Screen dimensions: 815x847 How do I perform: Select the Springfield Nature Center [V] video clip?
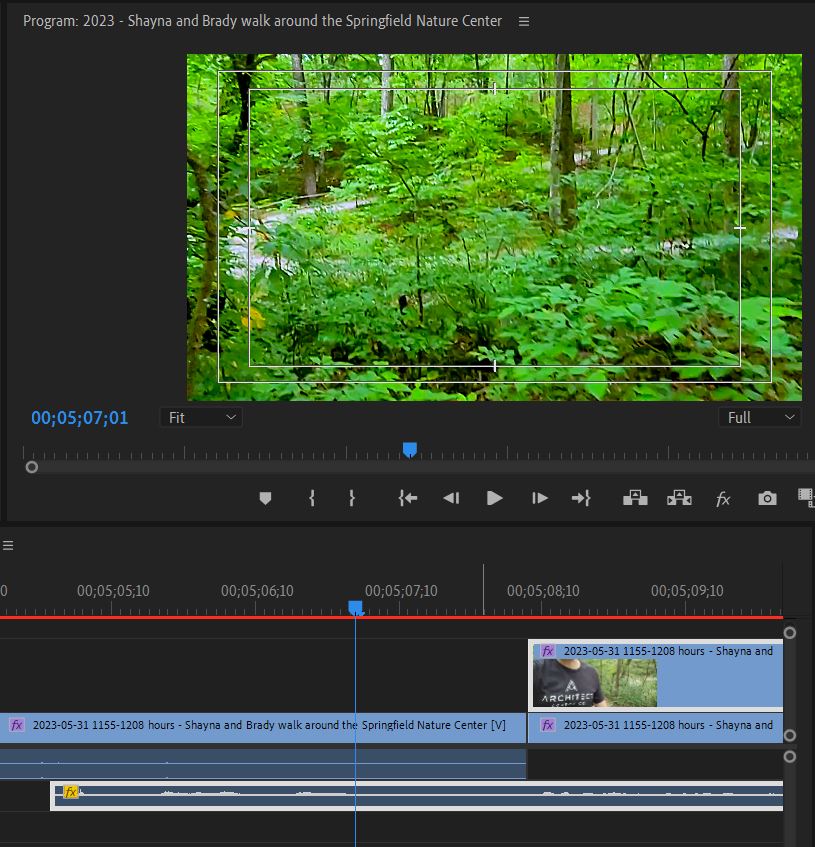click(x=263, y=728)
